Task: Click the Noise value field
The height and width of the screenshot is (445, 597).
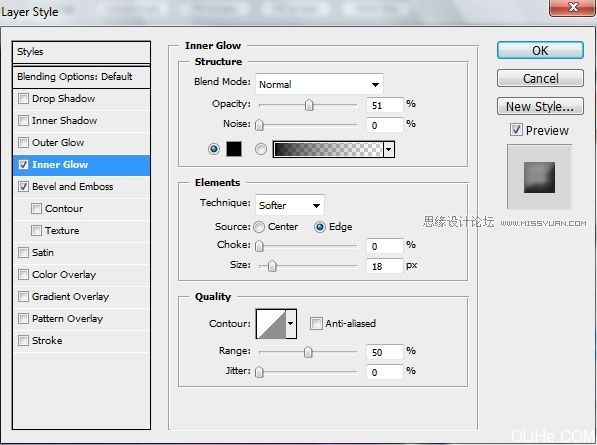Action: point(385,125)
